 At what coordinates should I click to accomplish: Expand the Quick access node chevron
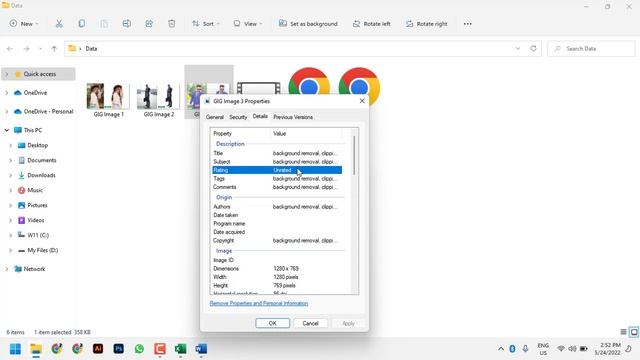(7, 74)
